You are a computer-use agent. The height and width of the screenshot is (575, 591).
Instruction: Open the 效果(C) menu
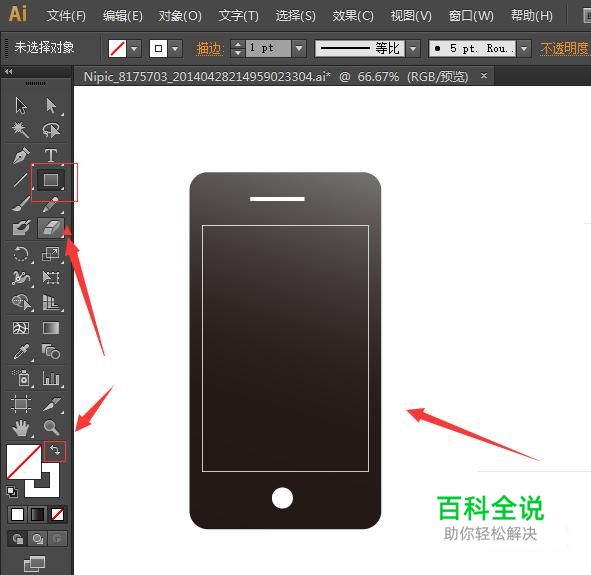(x=353, y=16)
